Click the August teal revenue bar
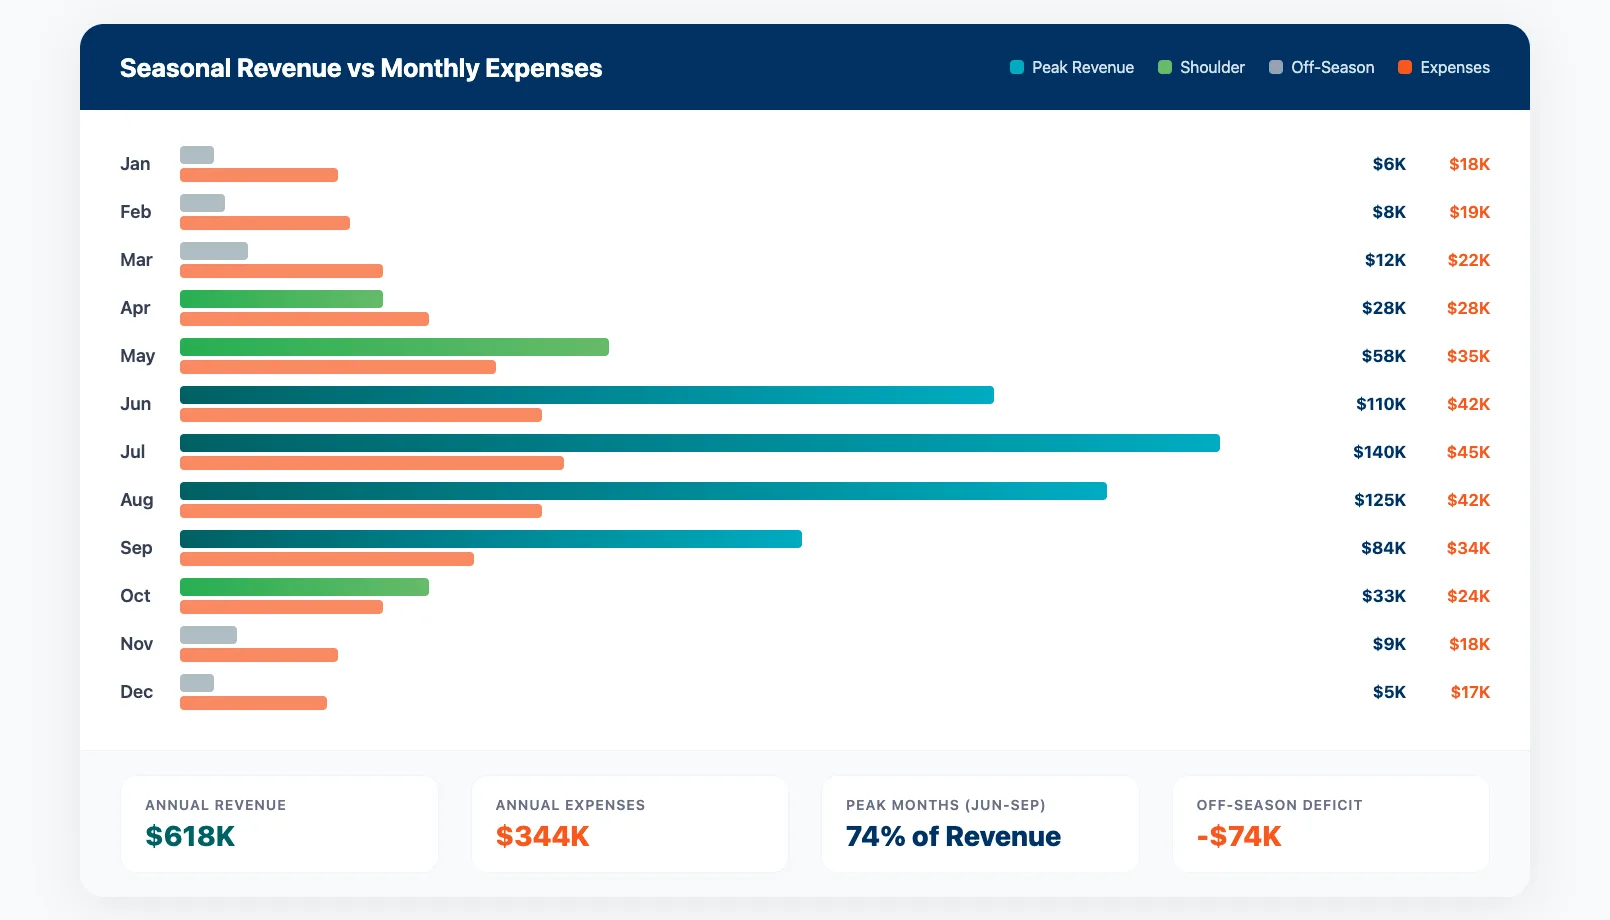 point(643,491)
